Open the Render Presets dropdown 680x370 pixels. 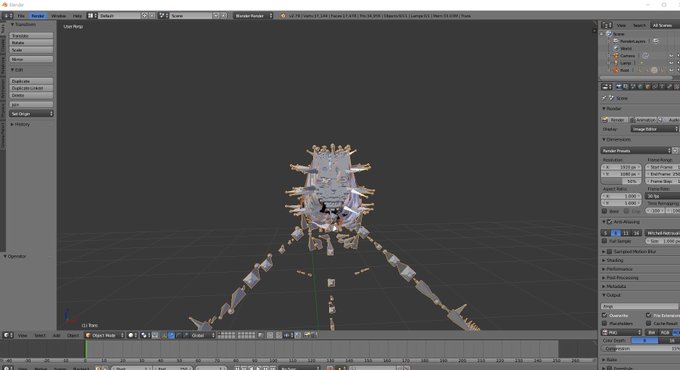click(x=636, y=151)
